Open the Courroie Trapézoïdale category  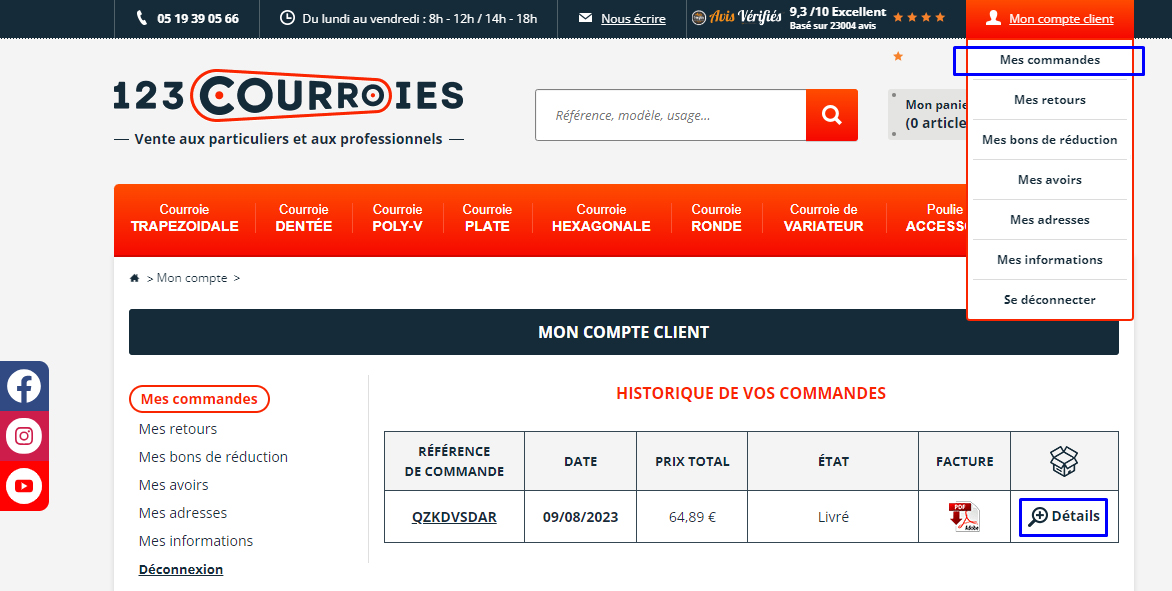185,218
